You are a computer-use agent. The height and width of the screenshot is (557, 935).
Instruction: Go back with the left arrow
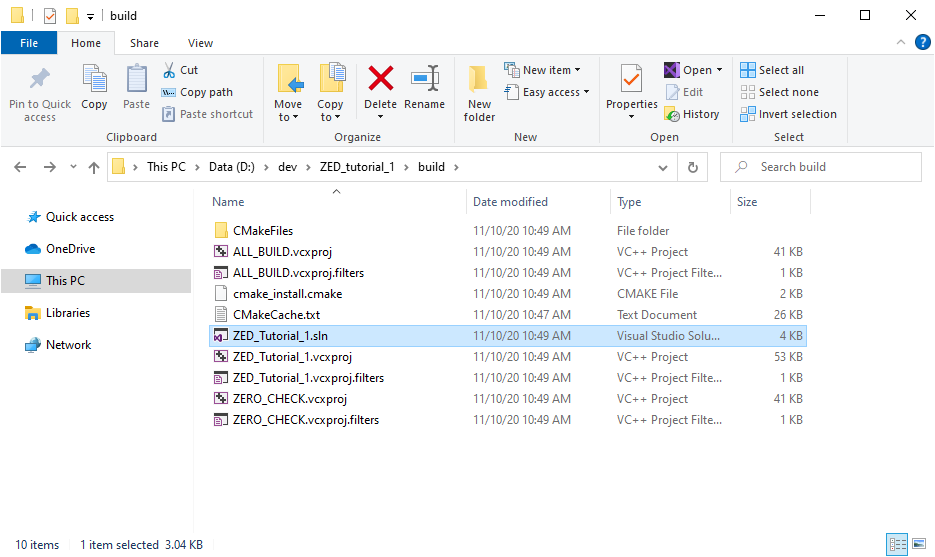[20, 167]
